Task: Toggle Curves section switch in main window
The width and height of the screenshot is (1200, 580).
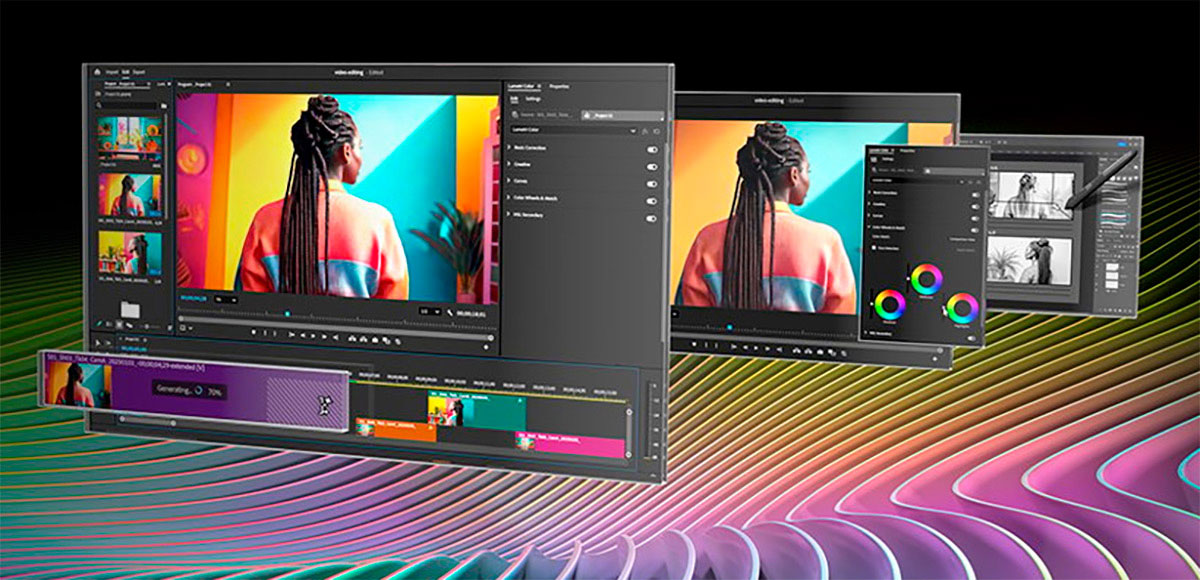Action: (652, 184)
